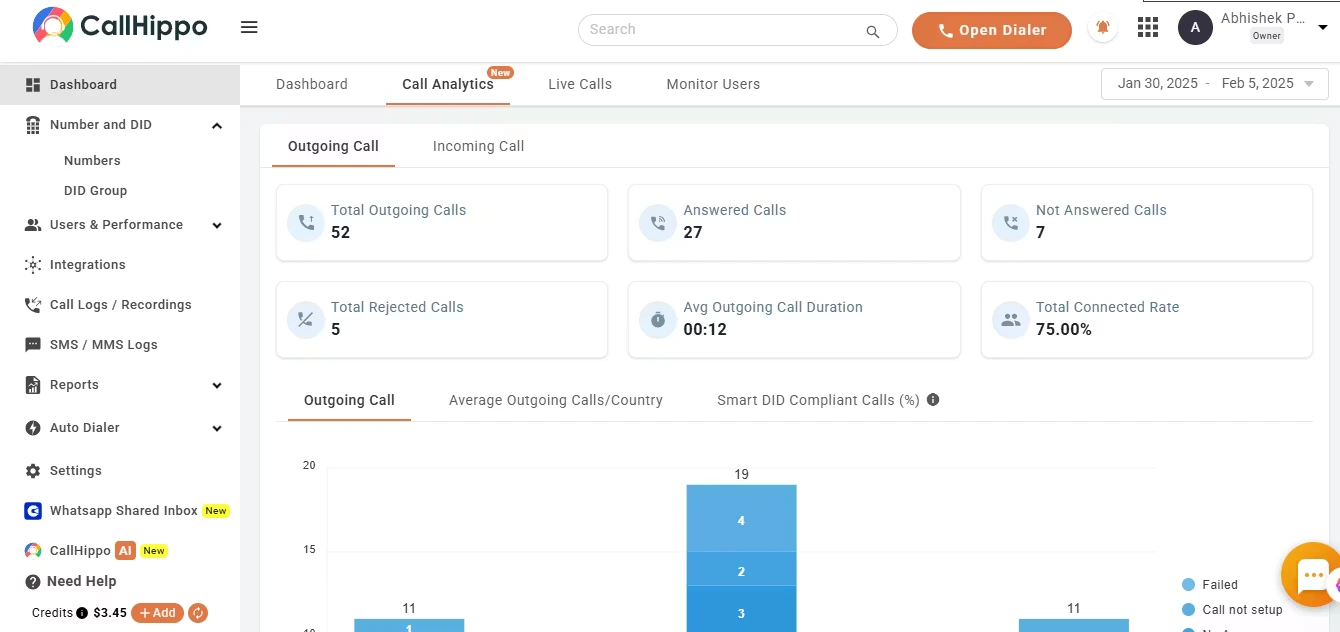Open the notifications bell

pyautogui.click(x=1103, y=28)
